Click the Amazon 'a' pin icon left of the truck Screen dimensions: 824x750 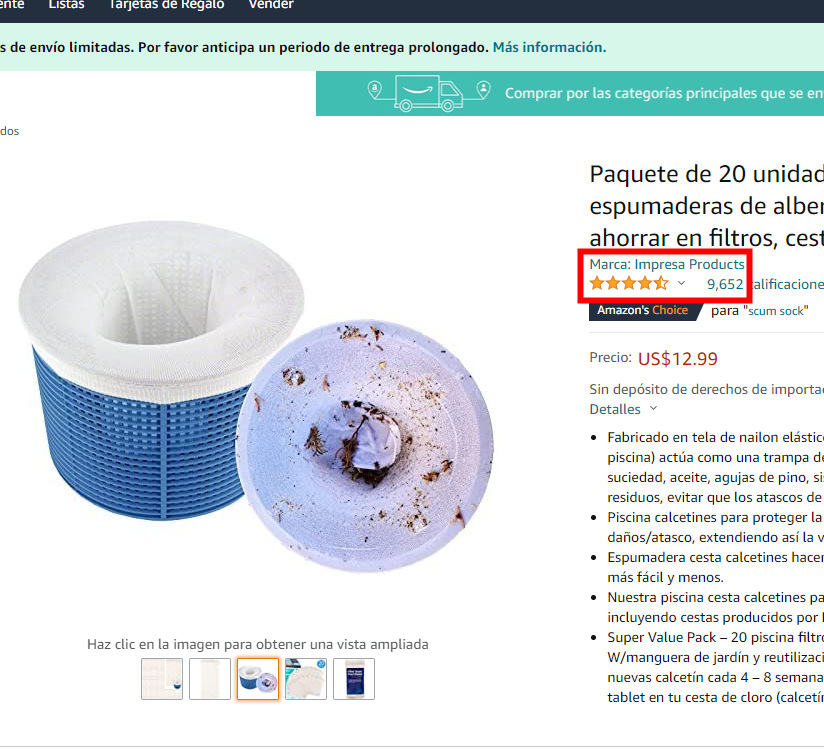(x=374, y=89)
